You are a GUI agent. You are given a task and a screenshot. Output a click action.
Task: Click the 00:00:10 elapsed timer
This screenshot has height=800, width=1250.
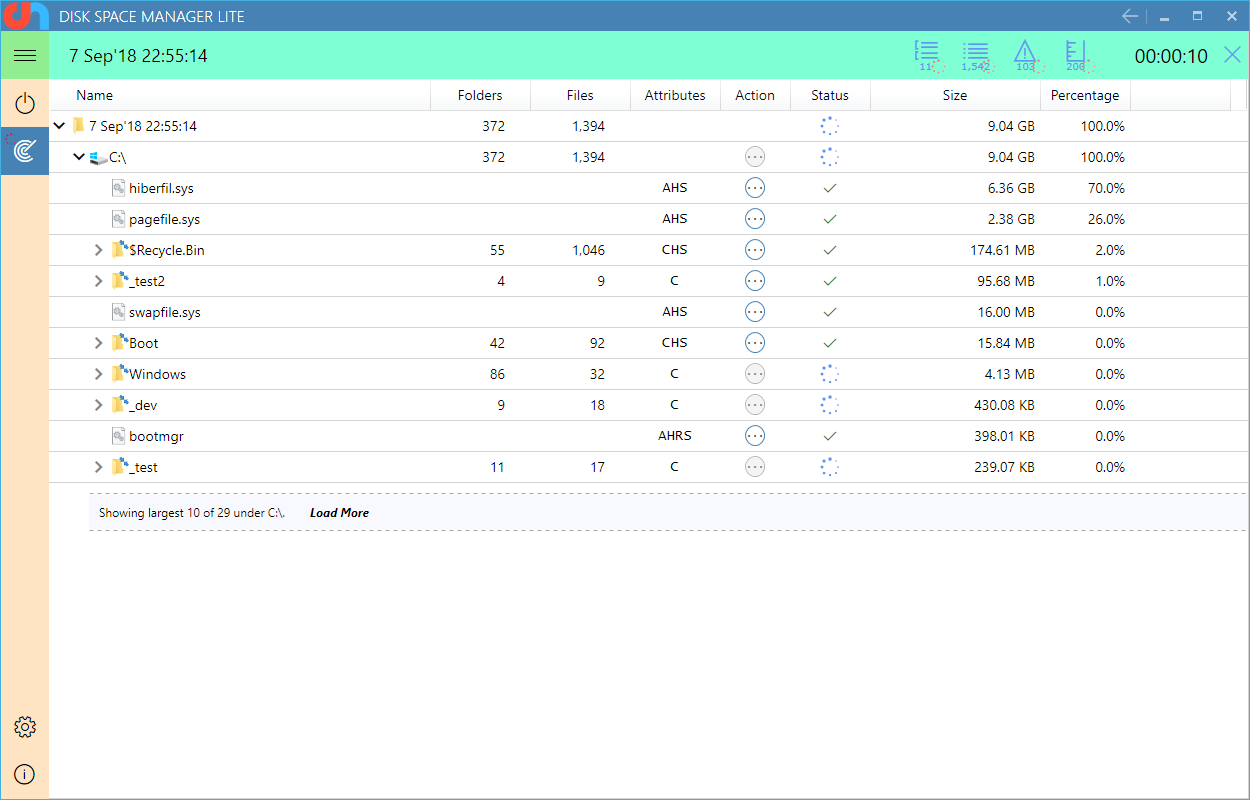click(1171, 56)
